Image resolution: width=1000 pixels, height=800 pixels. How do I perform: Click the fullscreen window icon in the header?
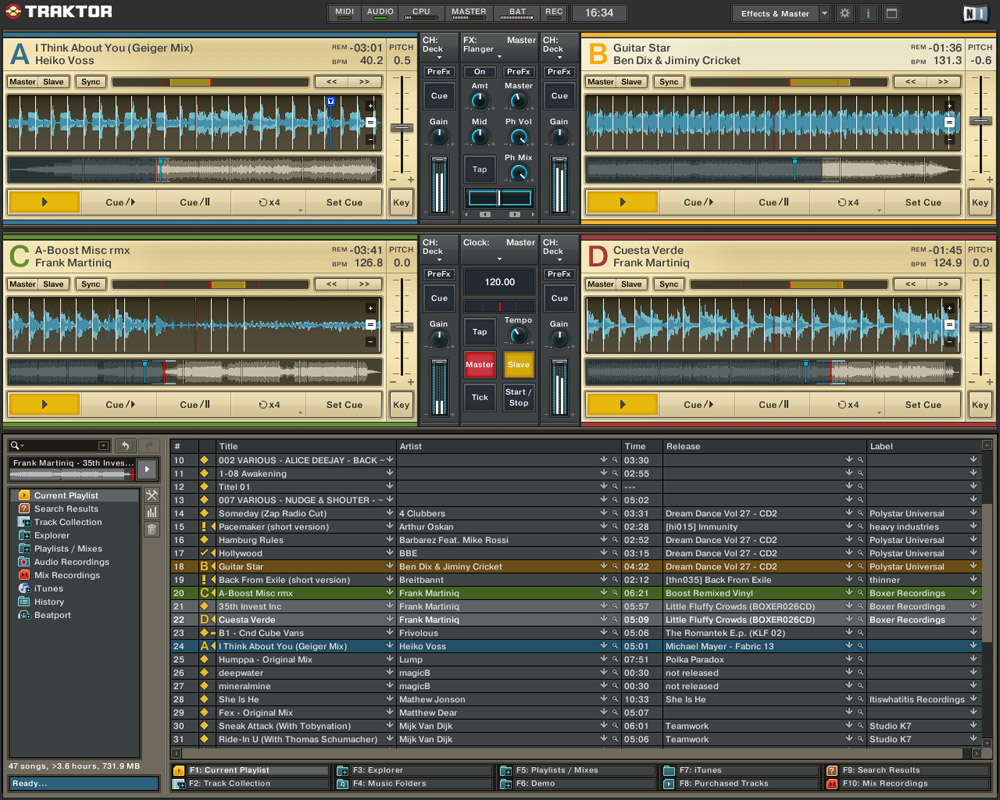point(891,14)
